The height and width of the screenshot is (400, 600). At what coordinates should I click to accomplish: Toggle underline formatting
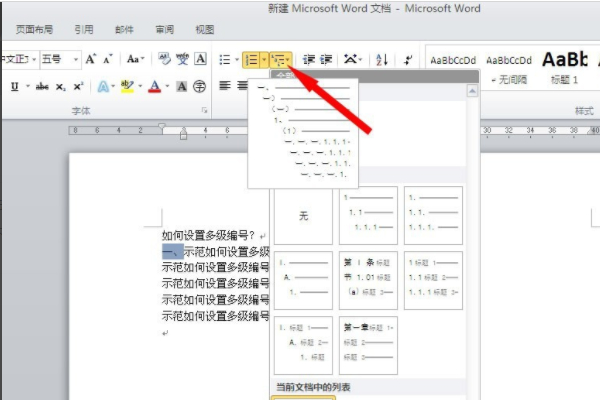[15, 87]
